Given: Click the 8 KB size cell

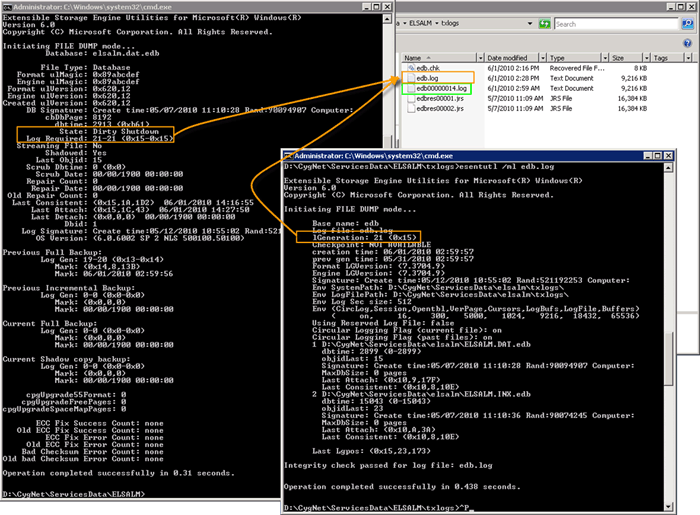Looking at the screenshot, I should pyautogui.click(x=640, y=68).
